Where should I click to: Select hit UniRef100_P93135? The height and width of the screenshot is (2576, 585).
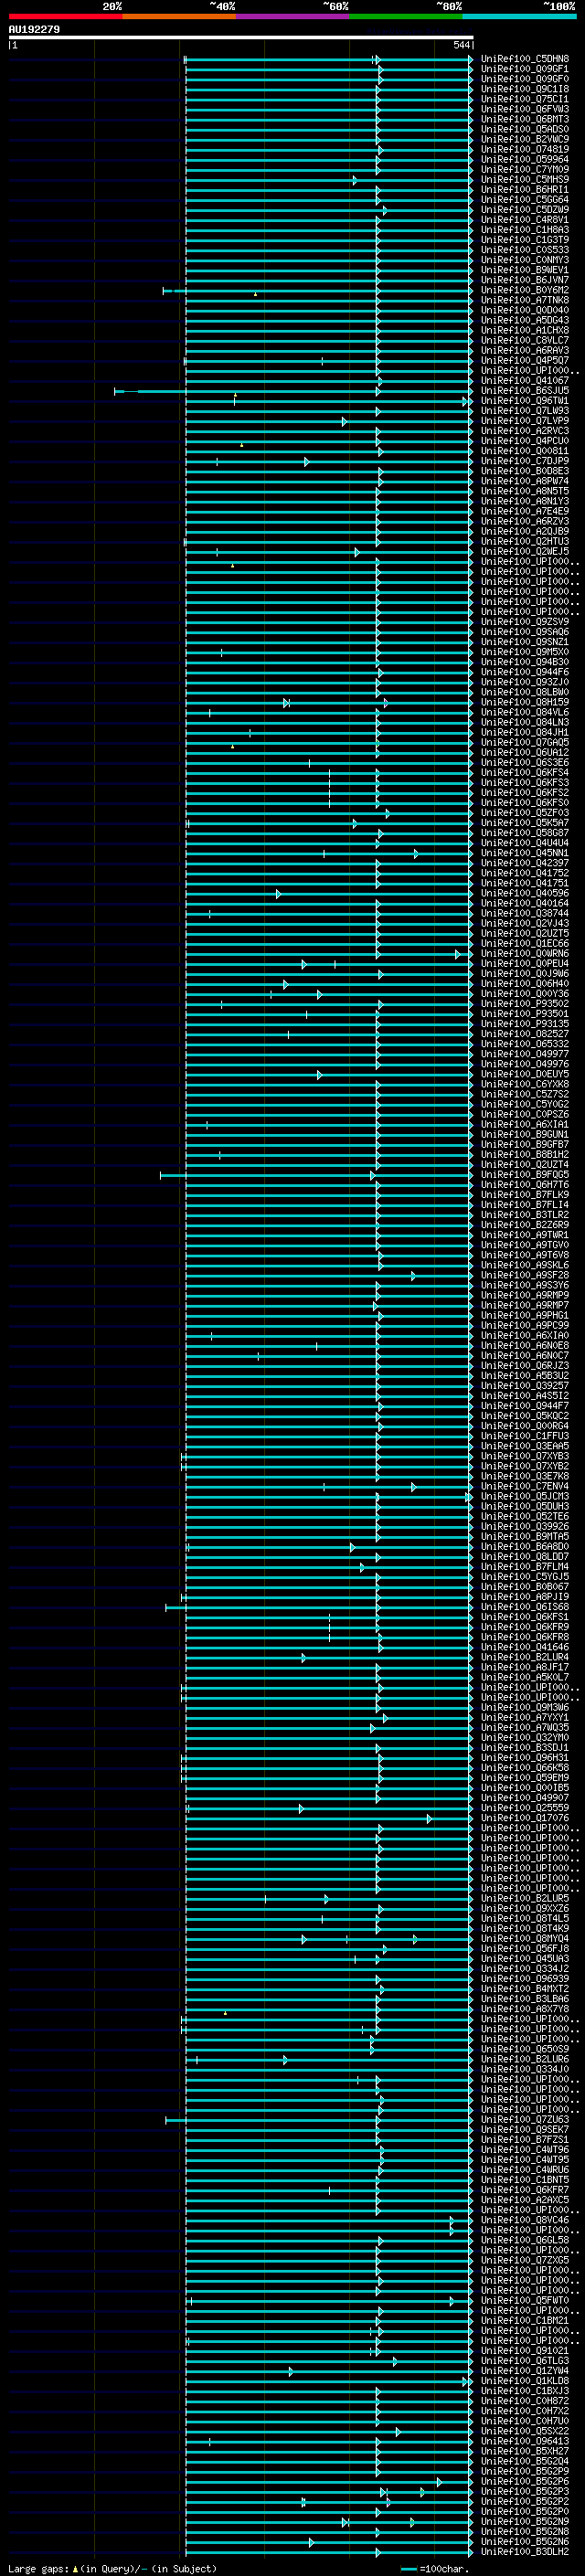pos(524,1024)
